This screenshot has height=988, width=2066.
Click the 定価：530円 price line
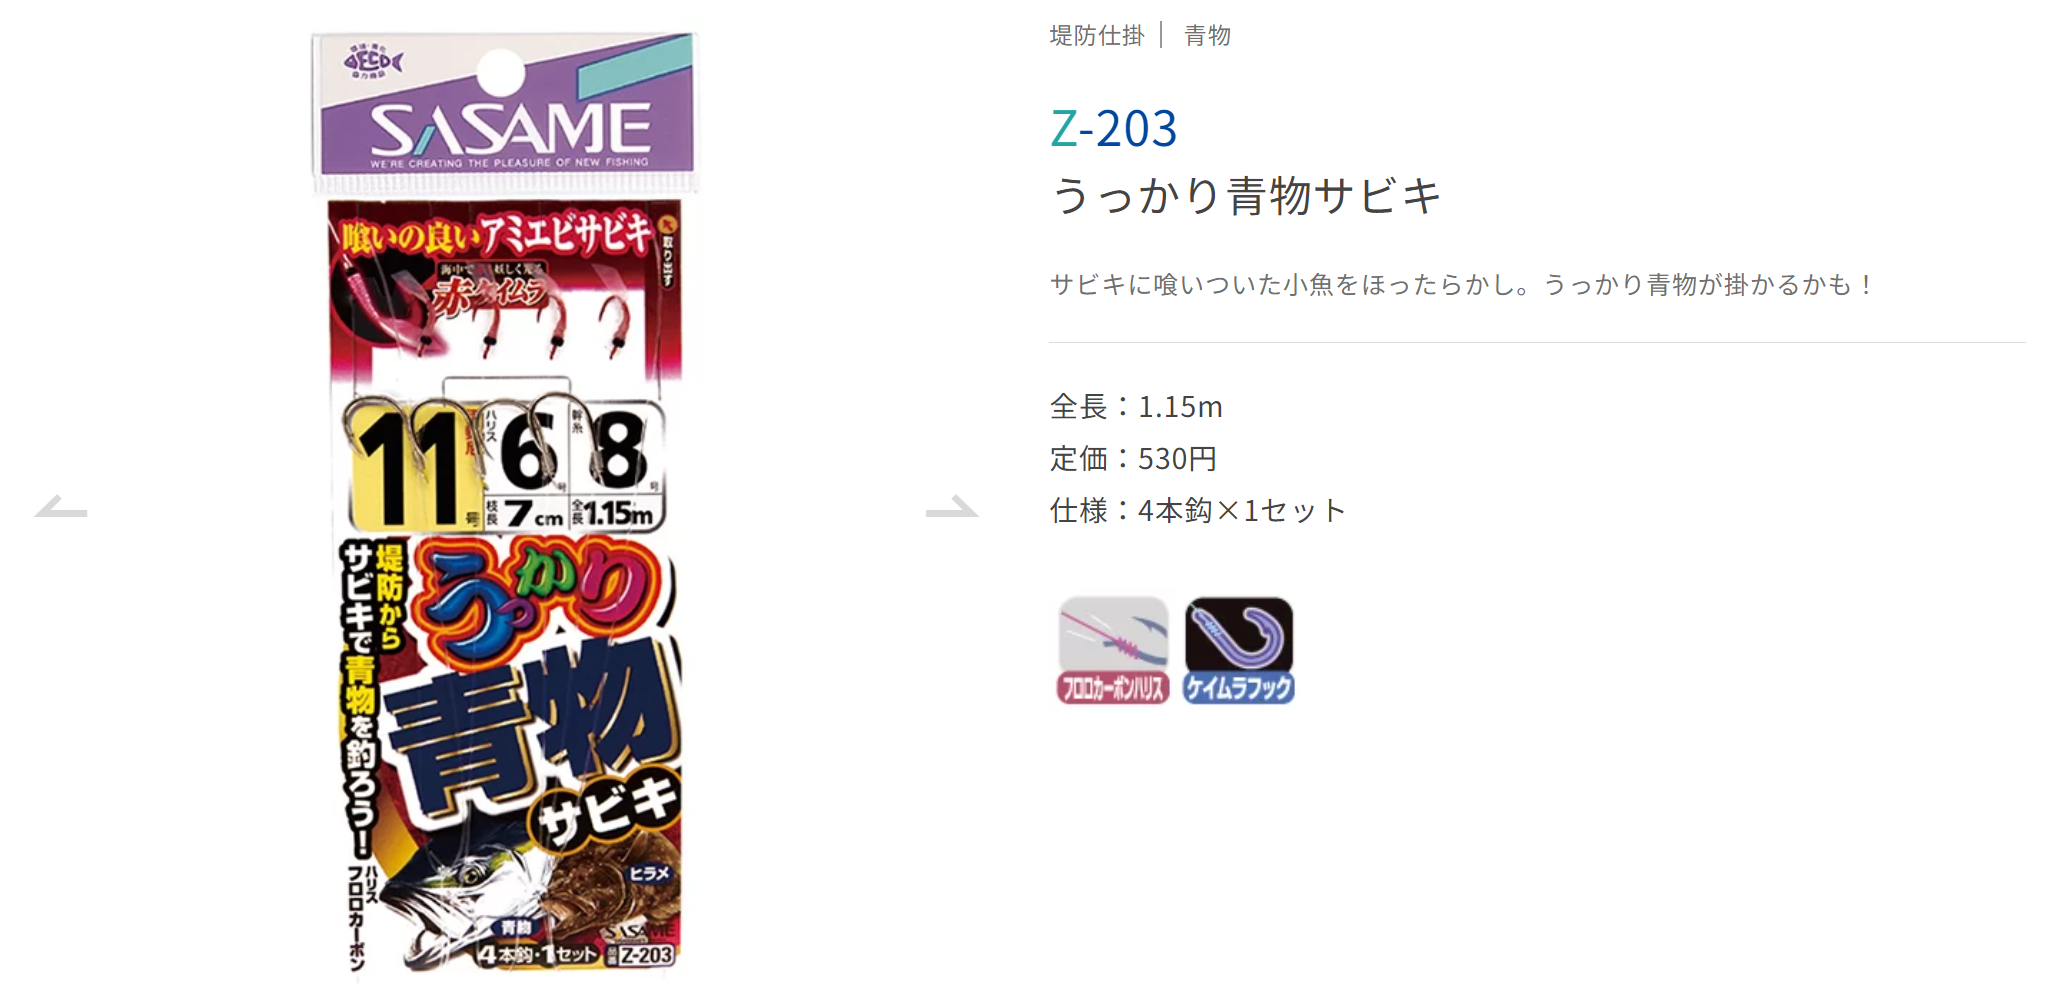pos(1133,459)
